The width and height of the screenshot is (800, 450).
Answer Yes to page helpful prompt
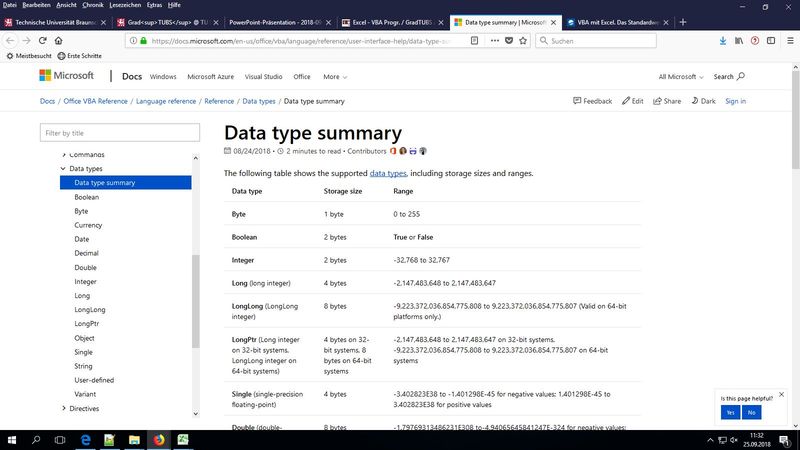tap(731, 412)
